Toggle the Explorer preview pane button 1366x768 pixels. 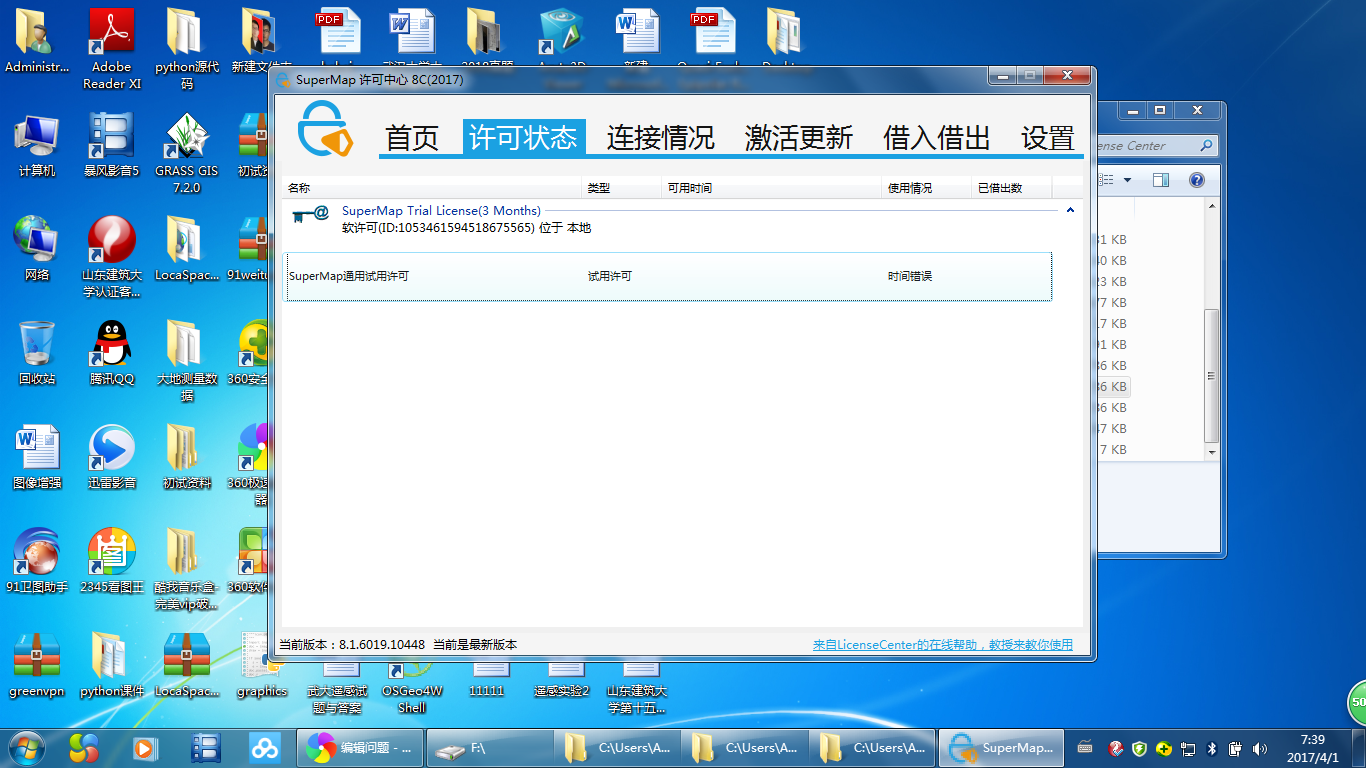[x=1161, y=180]
